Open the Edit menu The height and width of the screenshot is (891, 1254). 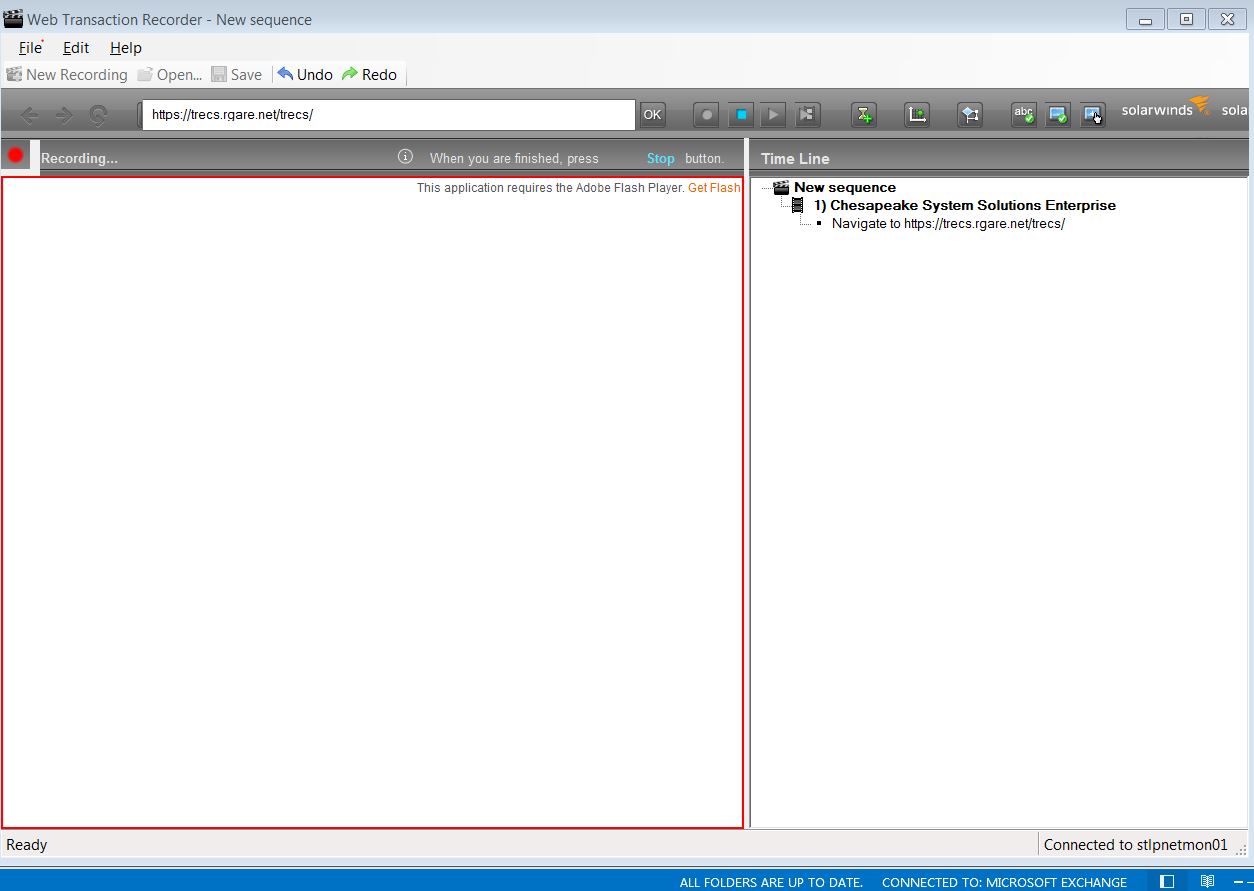(x=76, y=48)
